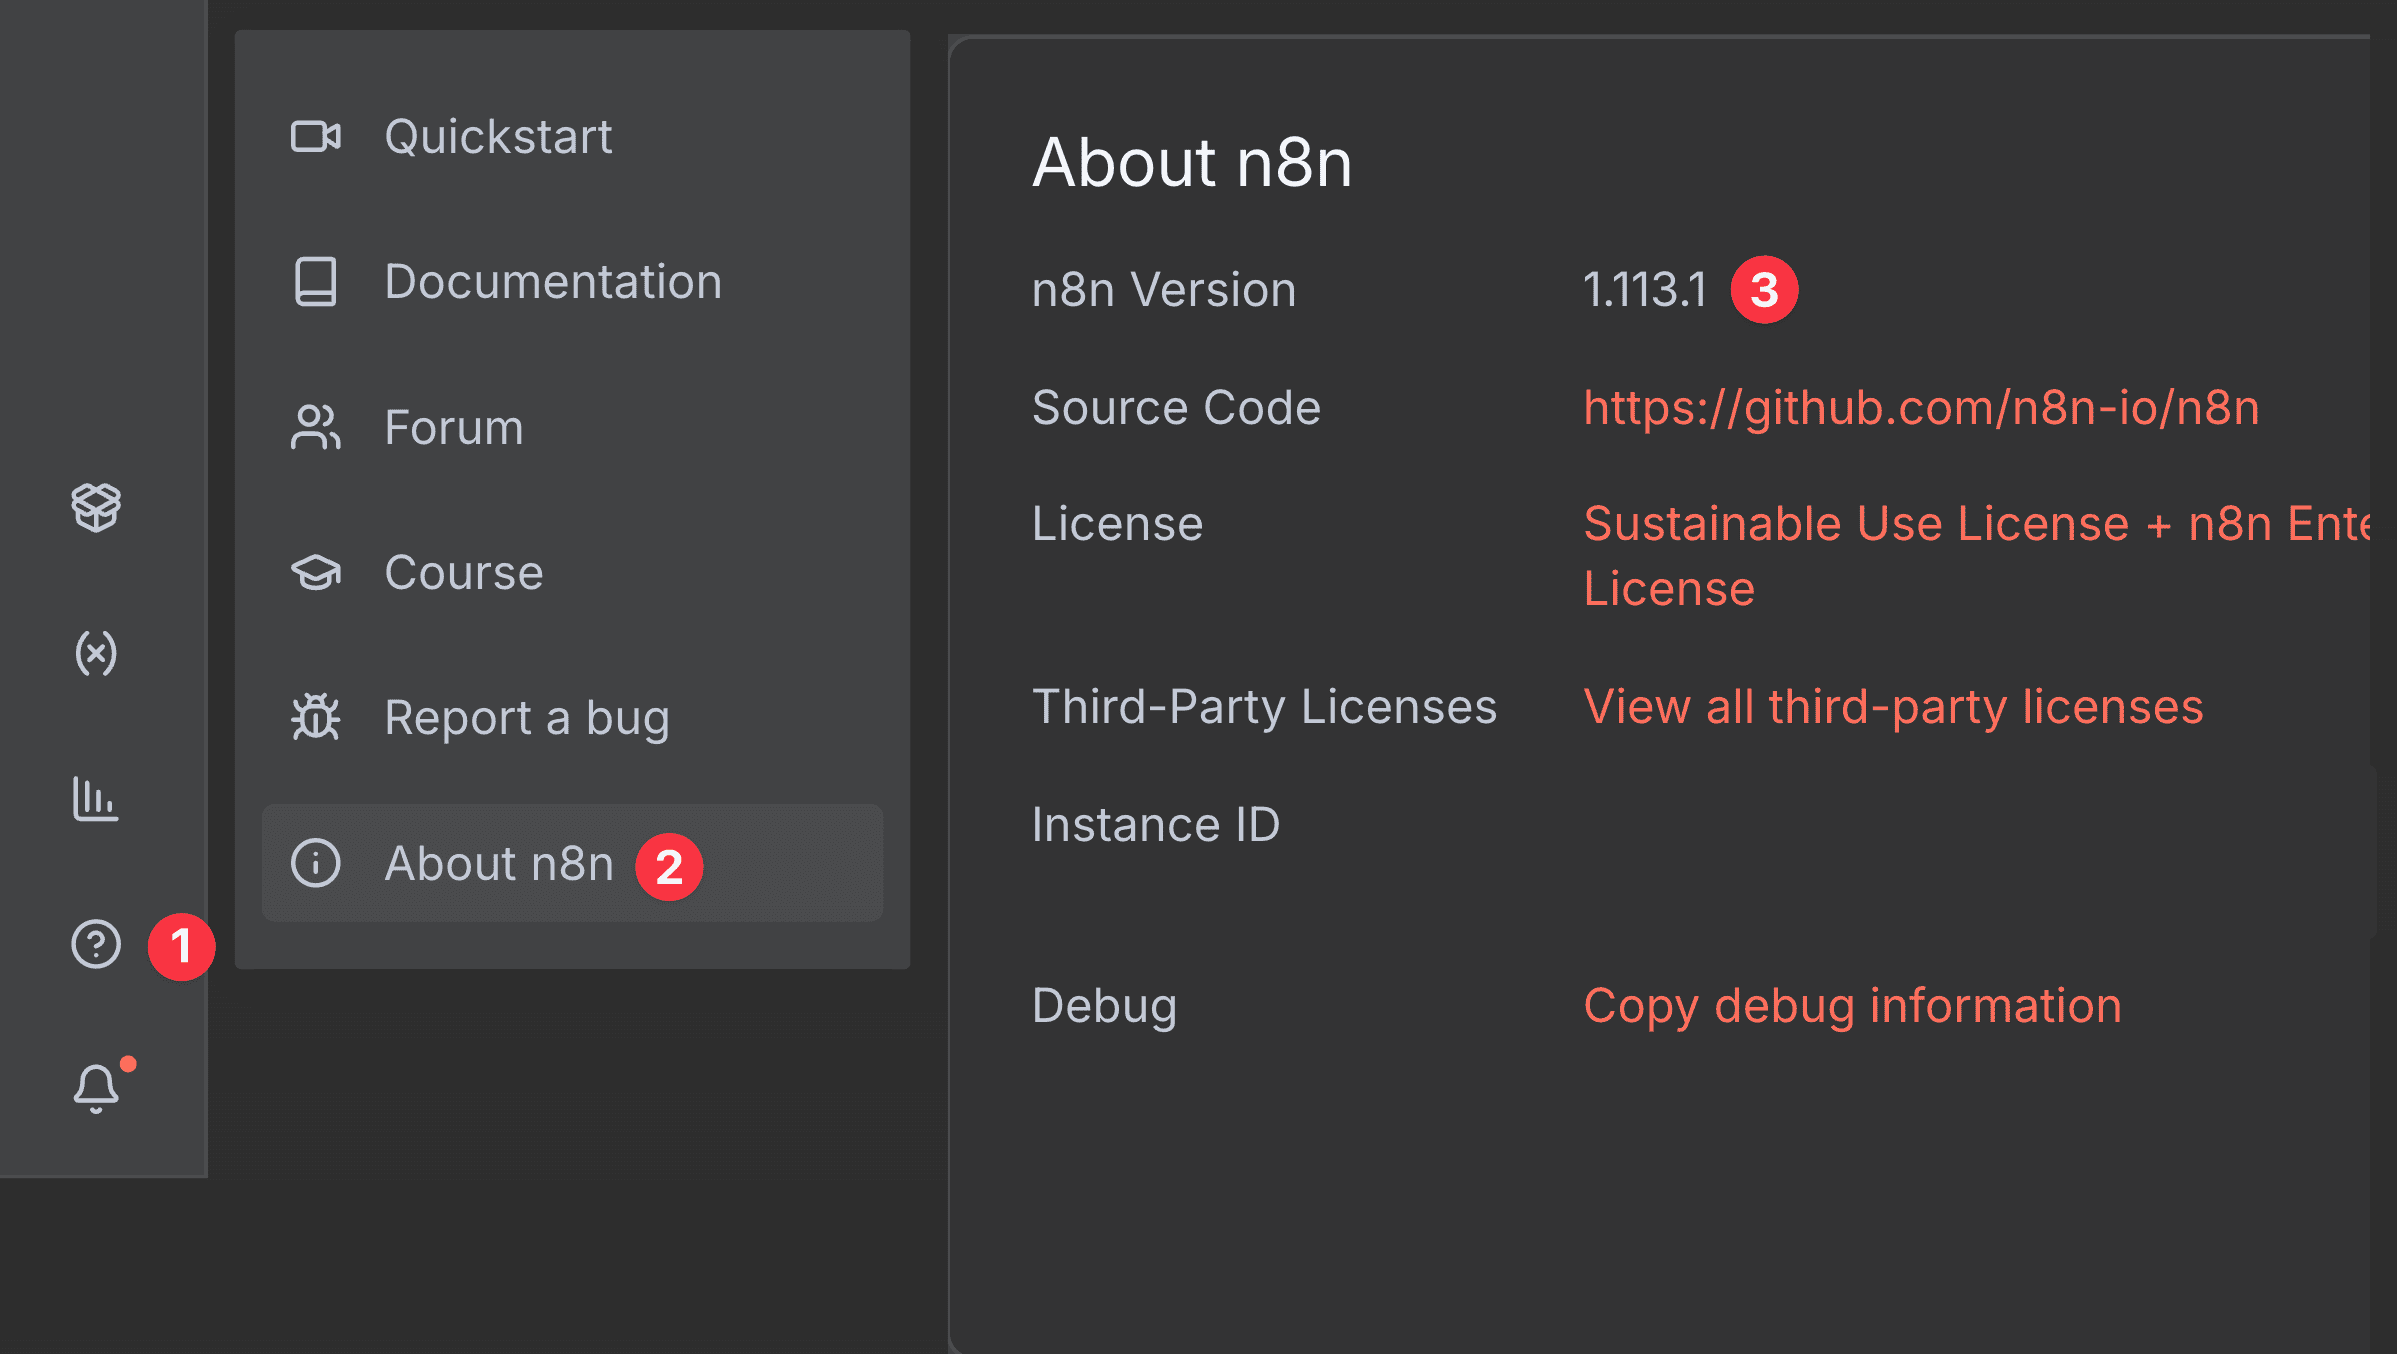Open the Templates icon in the sidebar

coord(95,509)
